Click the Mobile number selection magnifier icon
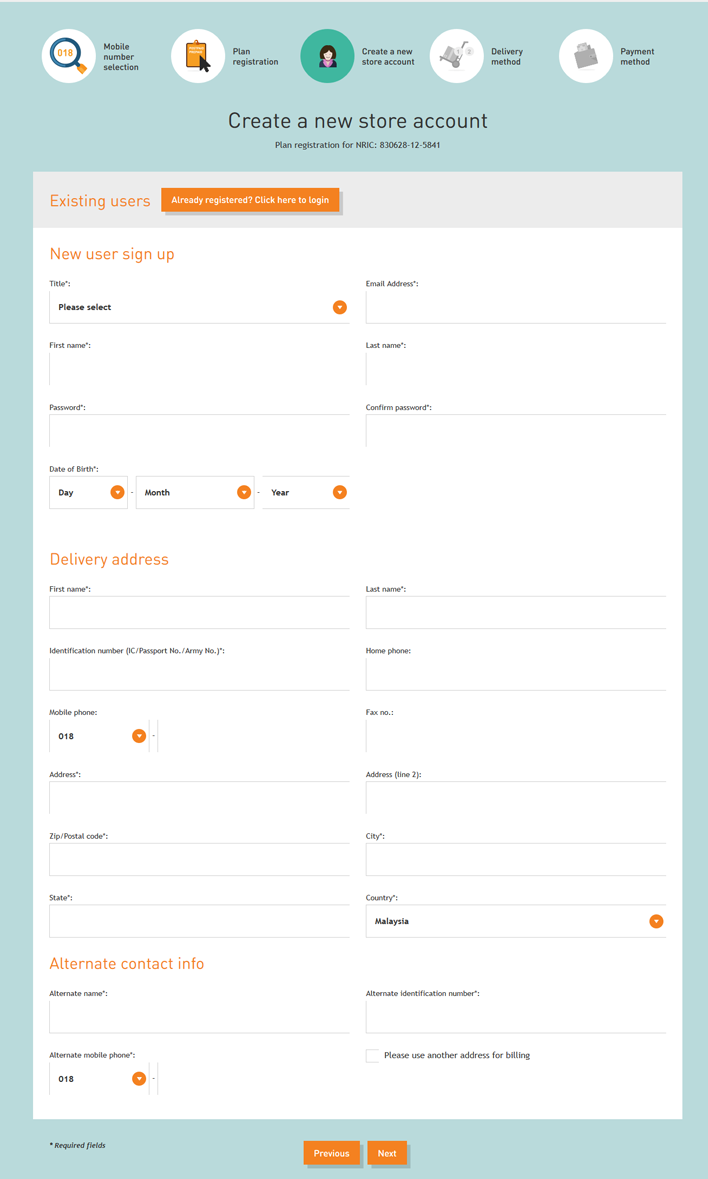 click(68, 56)
